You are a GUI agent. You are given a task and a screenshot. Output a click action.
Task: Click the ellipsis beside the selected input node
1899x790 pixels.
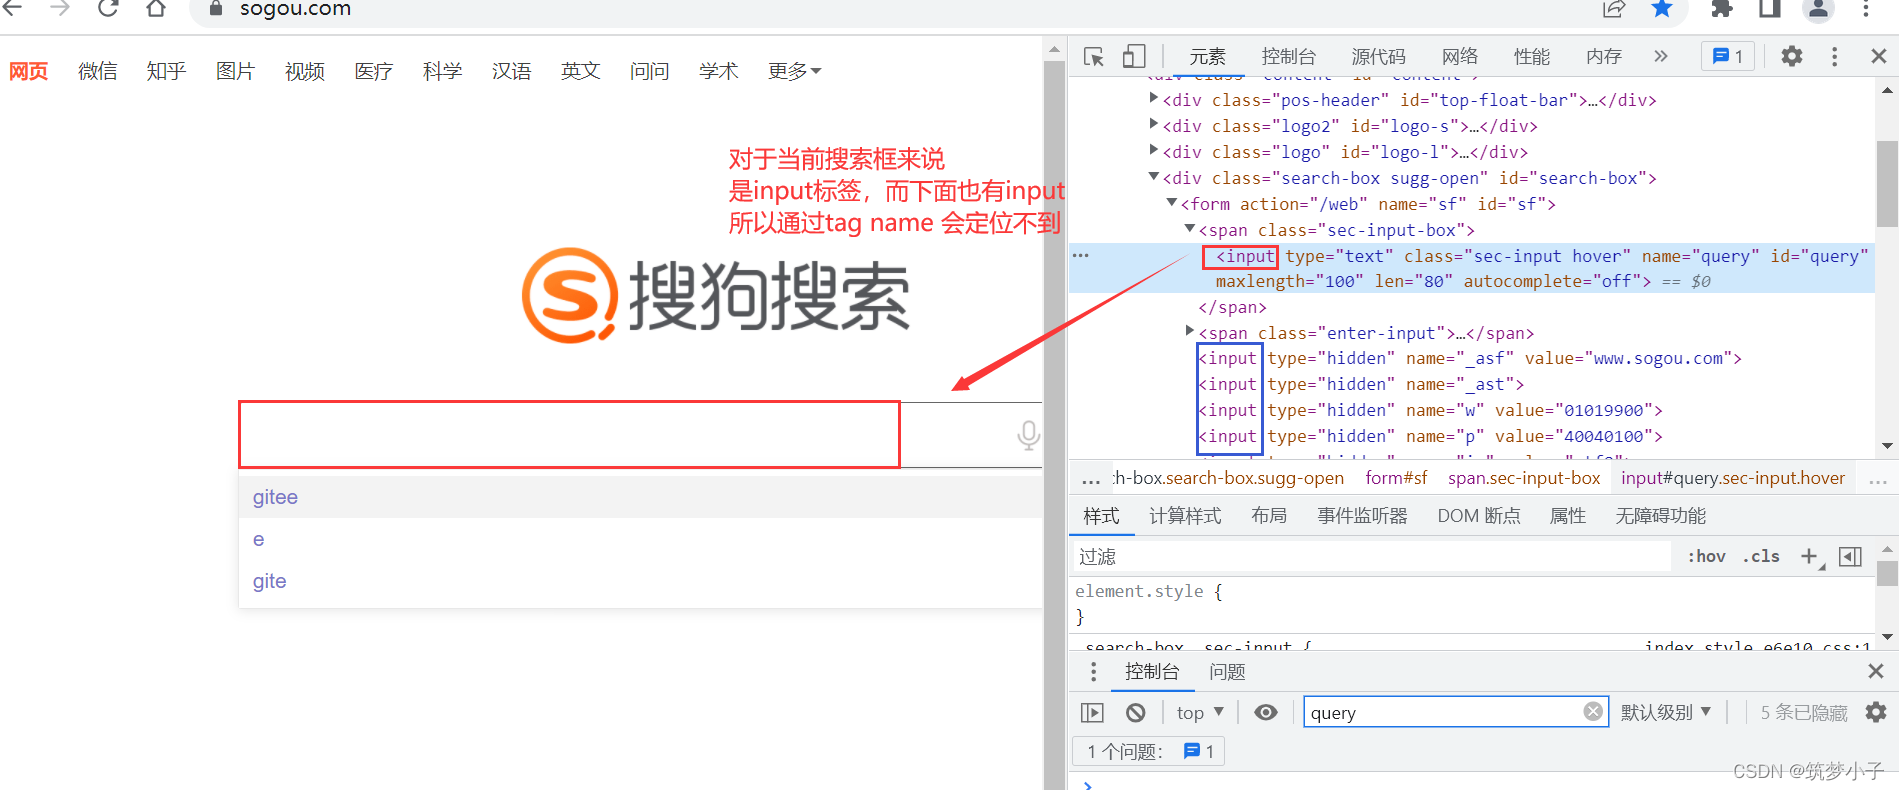(1080, 256)
